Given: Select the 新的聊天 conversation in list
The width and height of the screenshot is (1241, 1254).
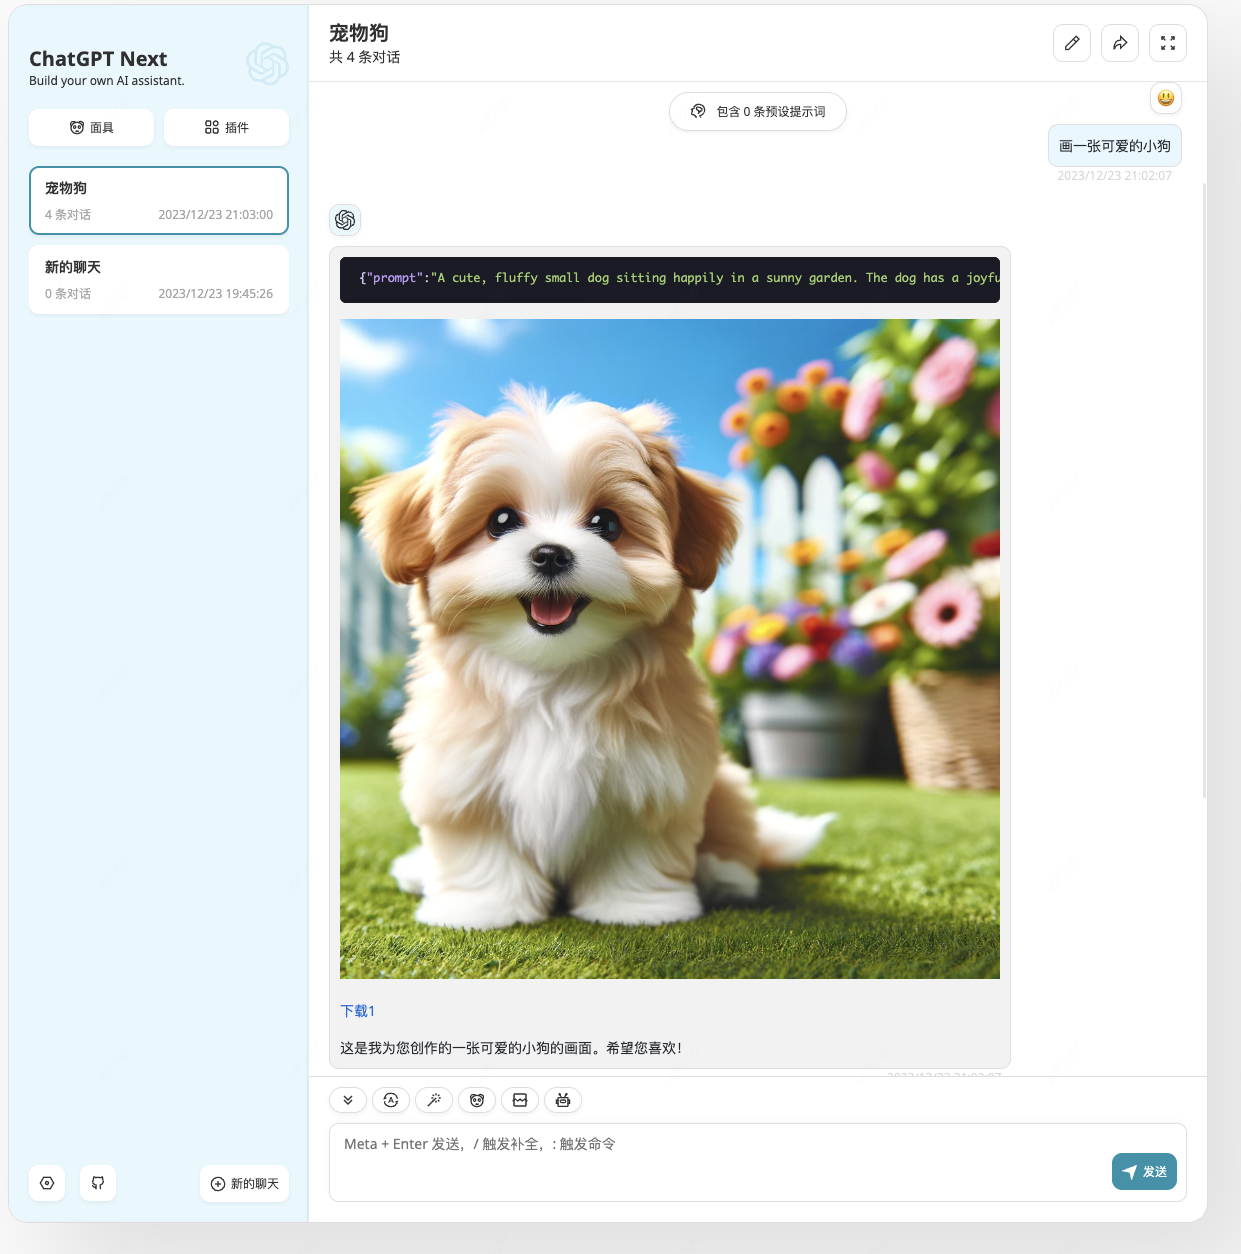Looking at the screenshot, I should tap(159, 279).
